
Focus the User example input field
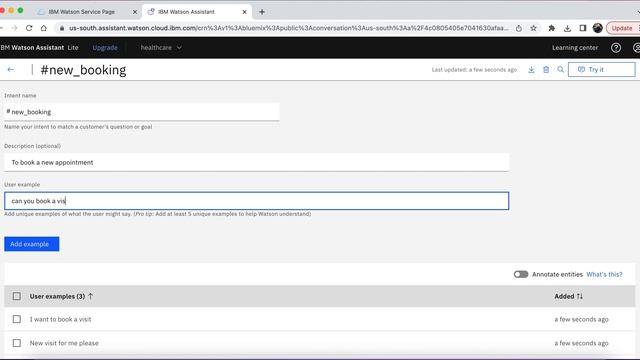257,201
